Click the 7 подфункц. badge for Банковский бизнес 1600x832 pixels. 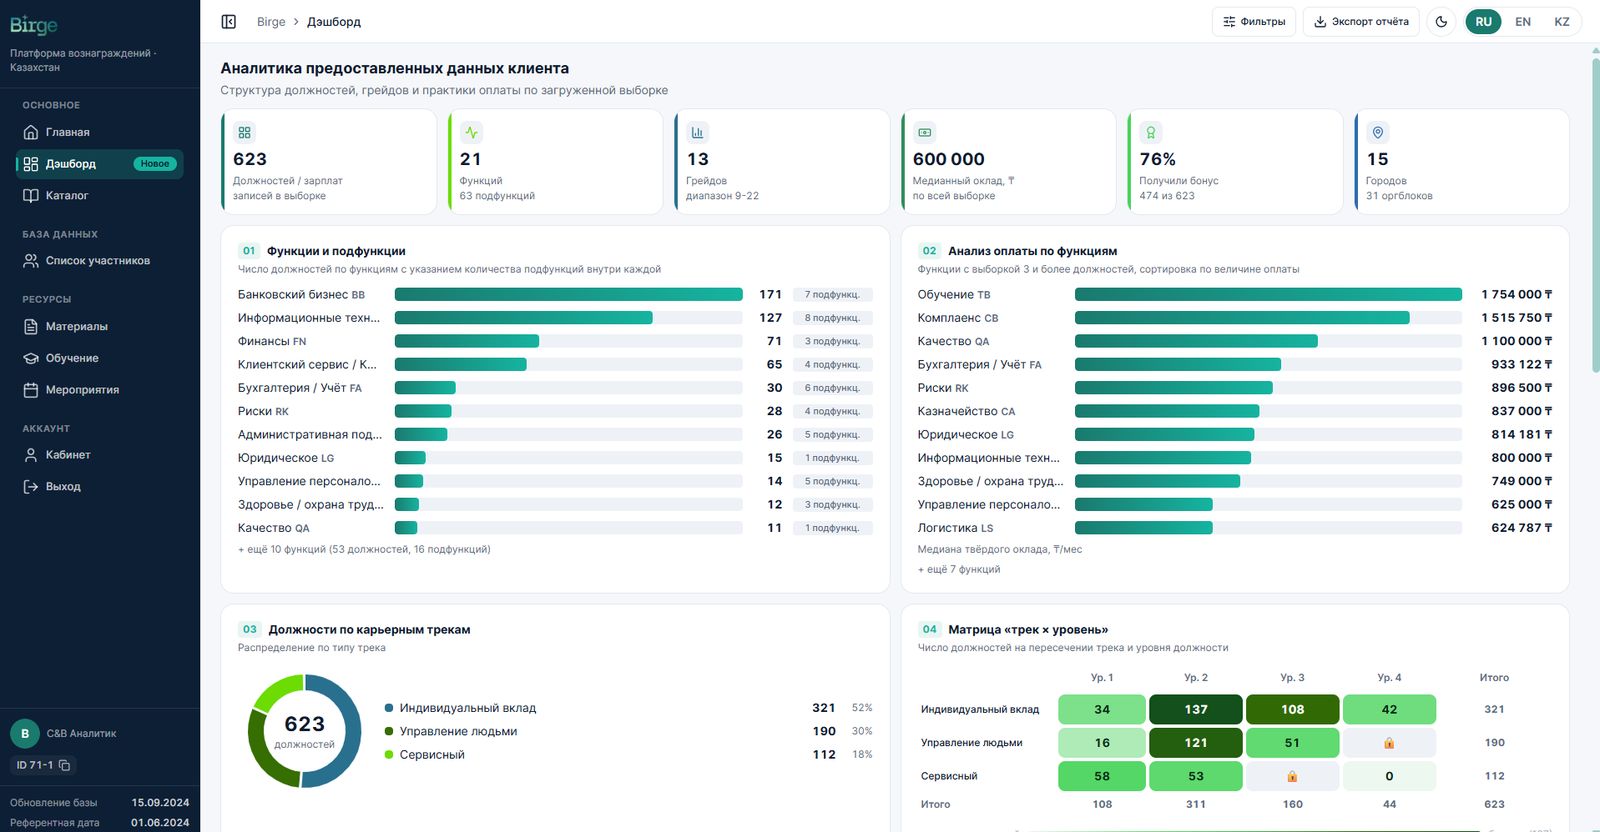tap(832, 295)
